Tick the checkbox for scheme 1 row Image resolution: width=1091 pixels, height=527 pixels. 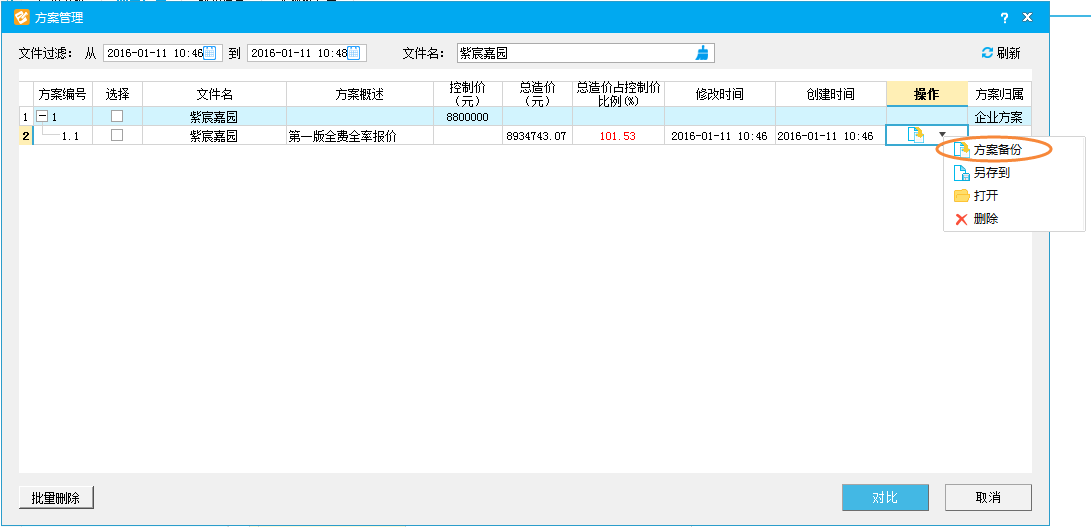pos(117,116)
